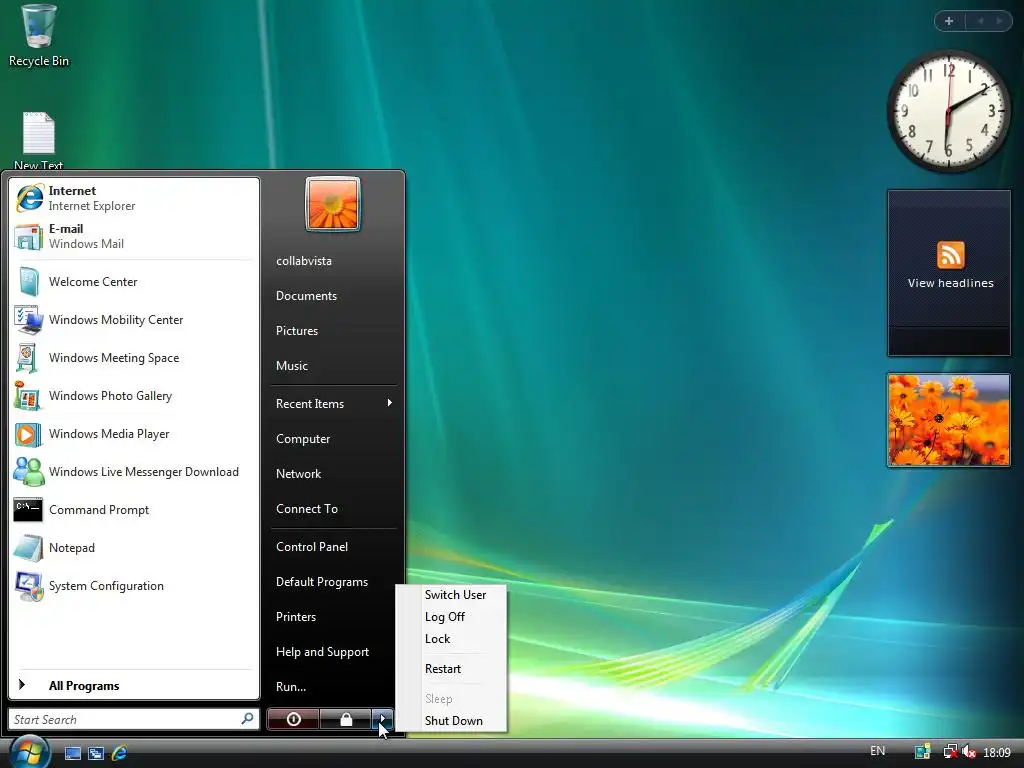Select Switch User from power menu
Image resolution: width=1024 pixels, height=768 pixels.
455,595
